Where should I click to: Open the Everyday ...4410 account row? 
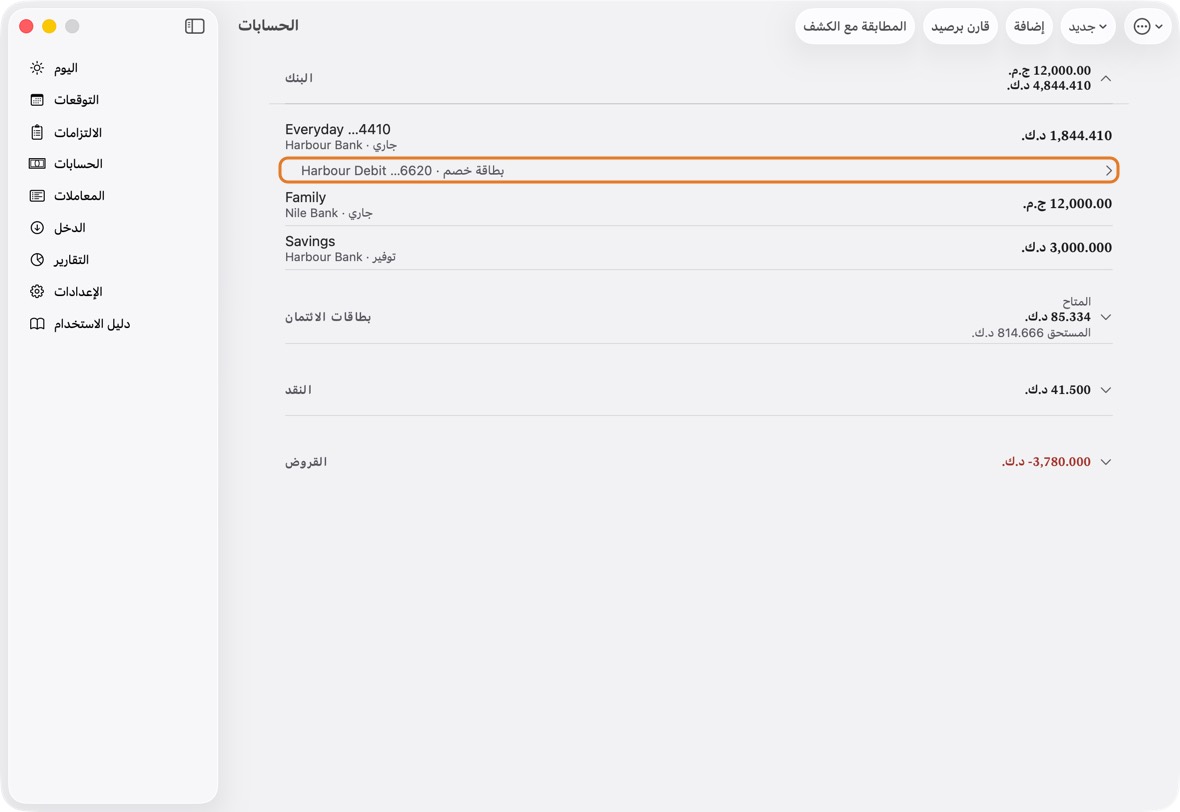698,136
